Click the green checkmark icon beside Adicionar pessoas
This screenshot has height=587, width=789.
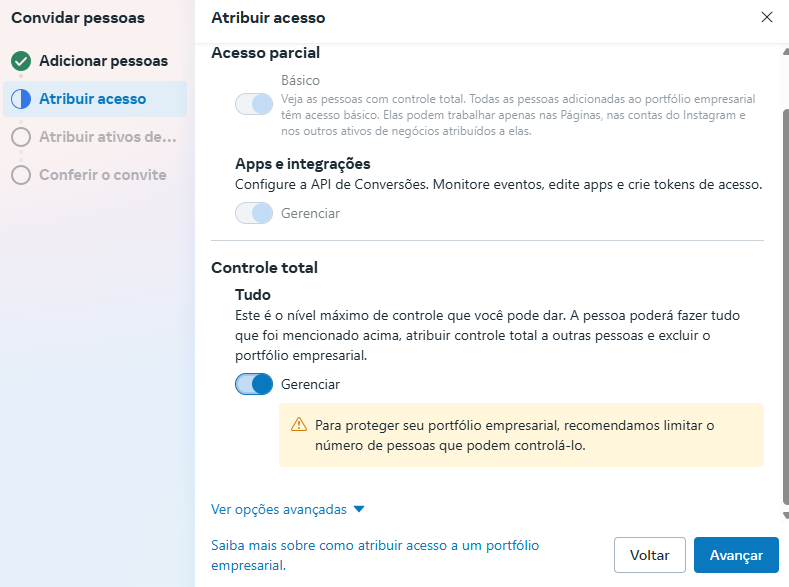pyautogui.click(x=21, y=61)
